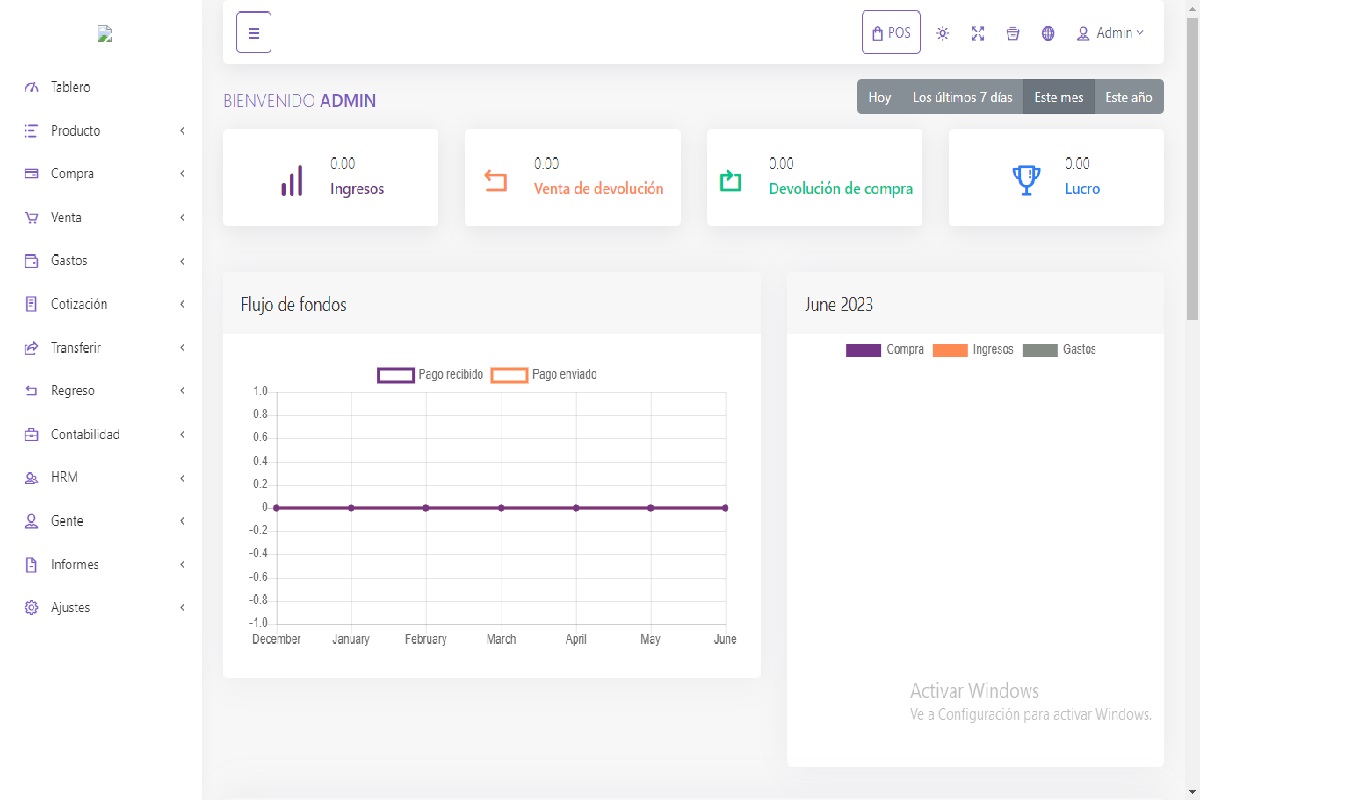Click the Cotización document icon
The image size is (1366, 800).
pos(31,304)
